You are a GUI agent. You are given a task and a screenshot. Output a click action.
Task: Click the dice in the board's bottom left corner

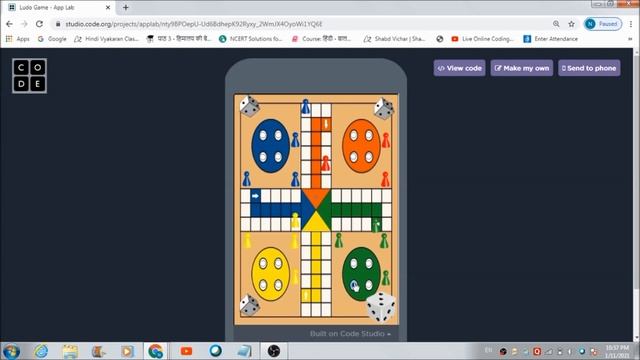(249, 305)
